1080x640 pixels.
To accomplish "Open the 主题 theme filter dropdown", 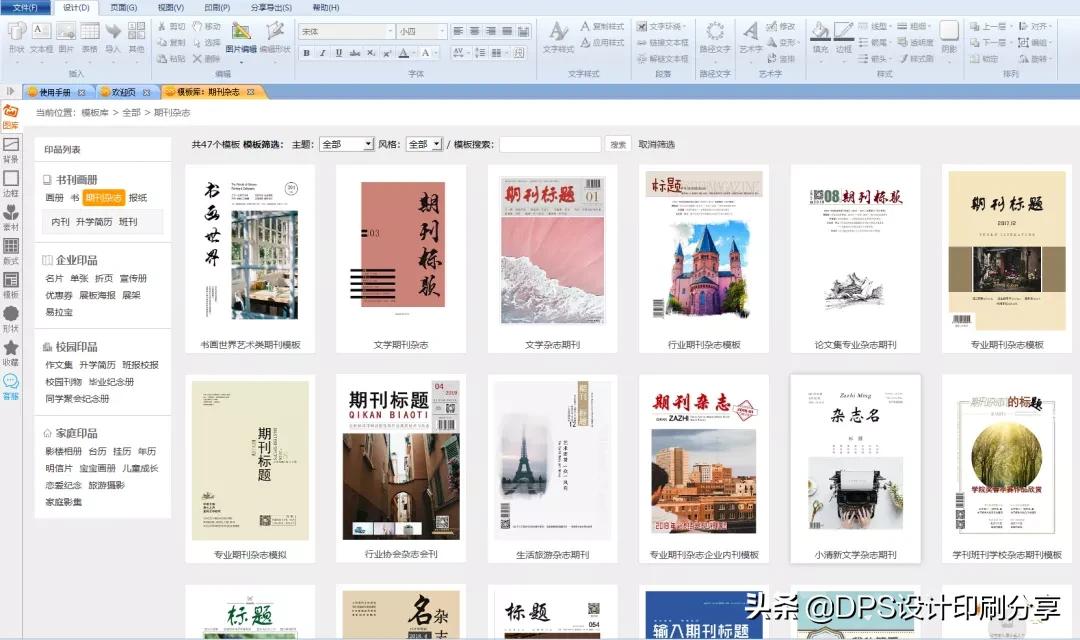I will [347, 144].
